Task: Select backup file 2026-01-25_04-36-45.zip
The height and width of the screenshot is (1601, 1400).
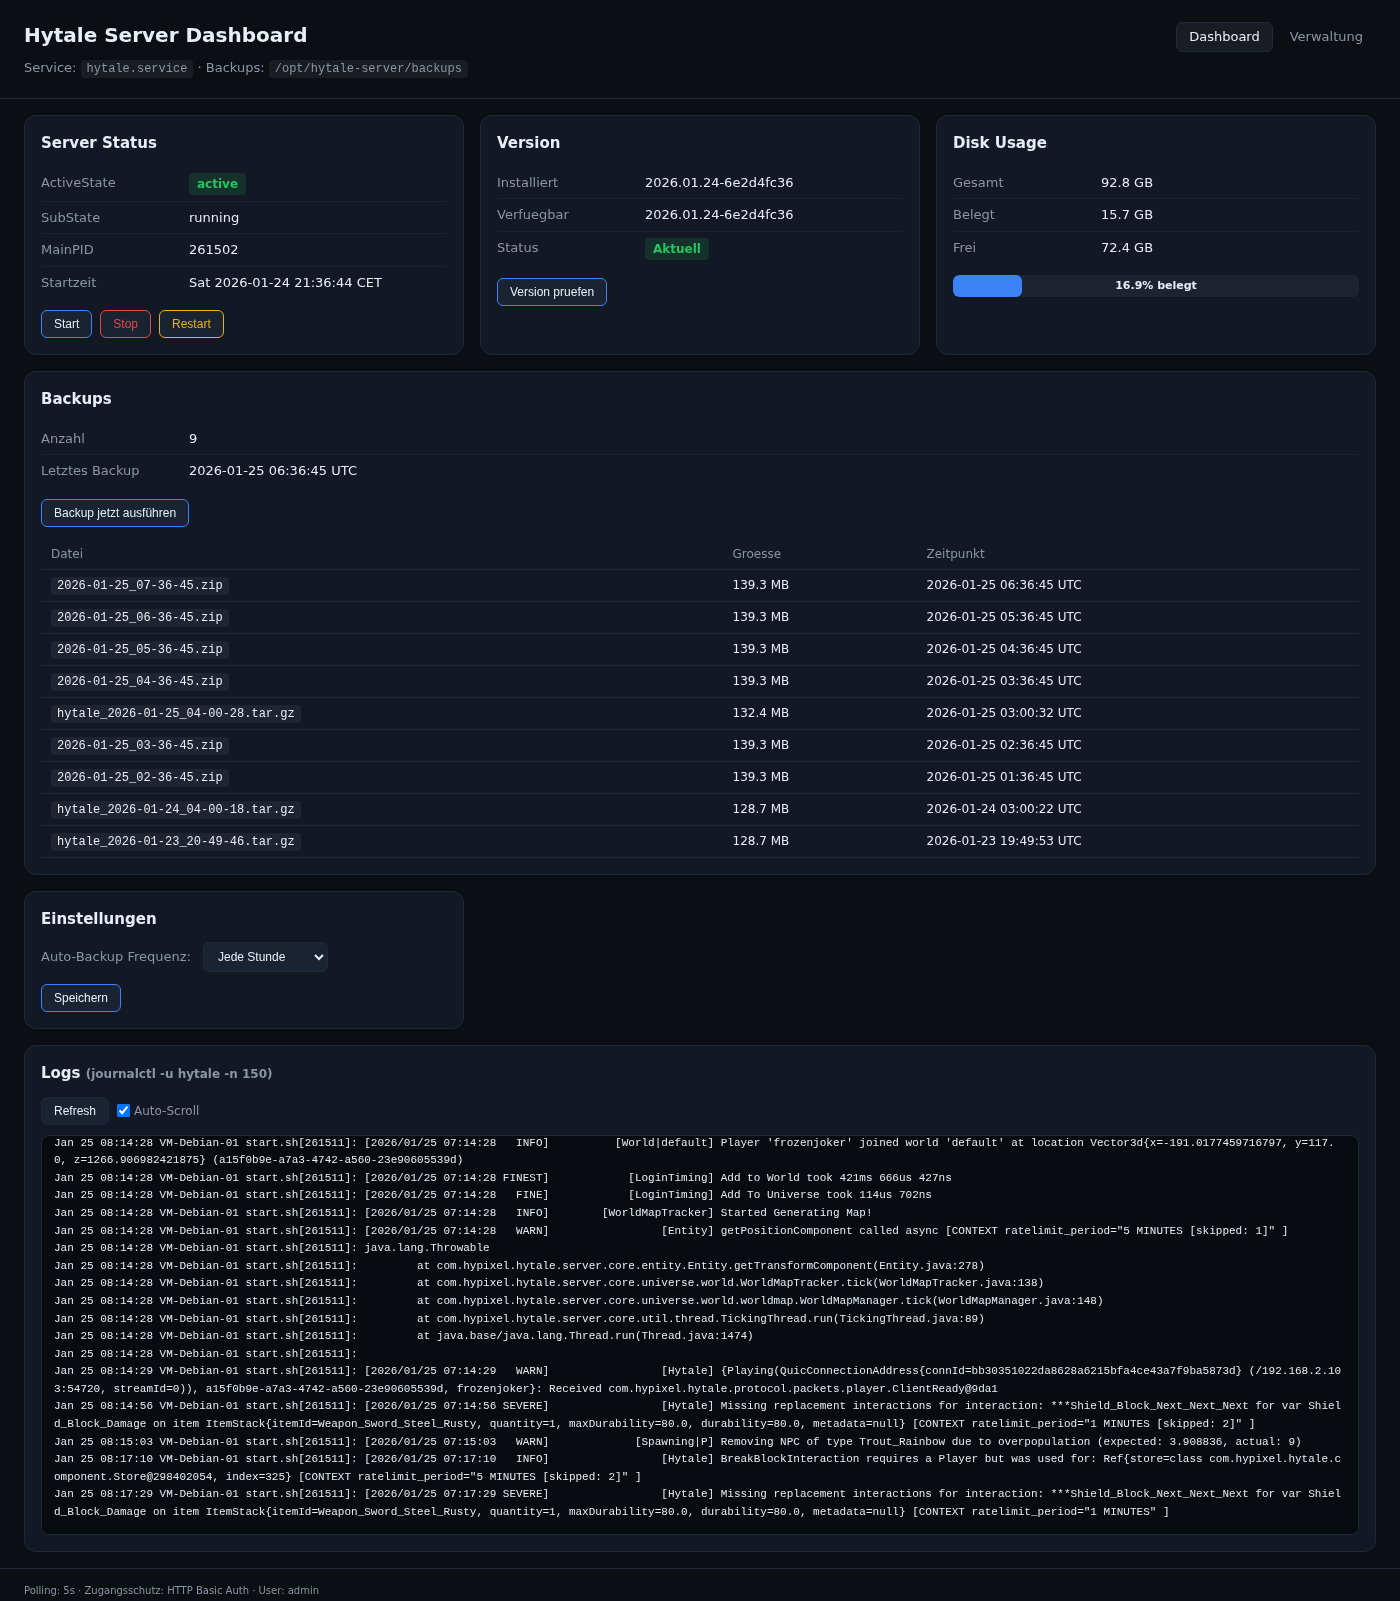Action: [x=140, y=682]
